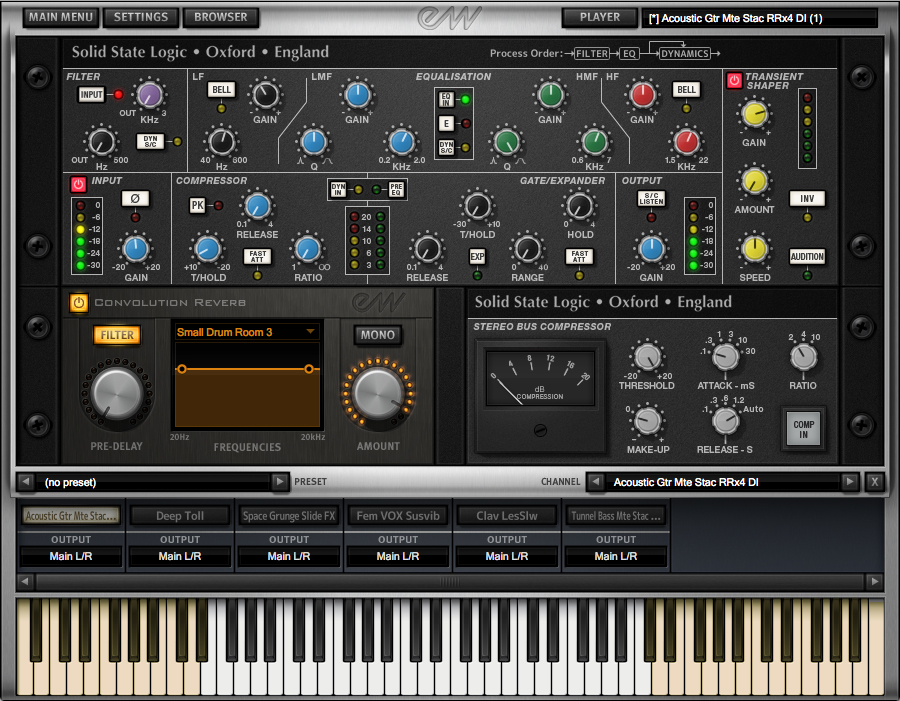Screen dimensions: 900x701
Task: Click the output S/C LISTEN button
Action: coord(651,199)
